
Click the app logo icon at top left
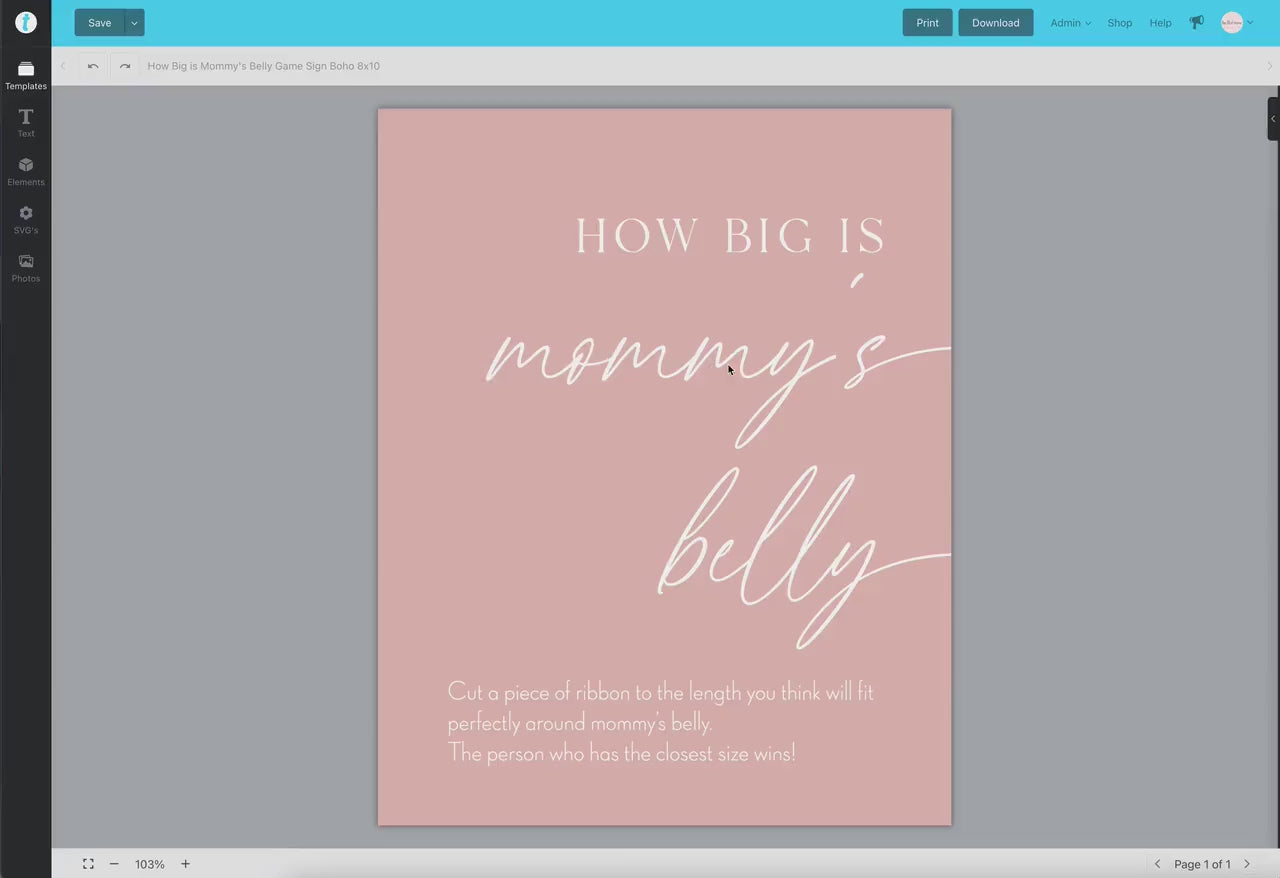(x=26, y=22)
